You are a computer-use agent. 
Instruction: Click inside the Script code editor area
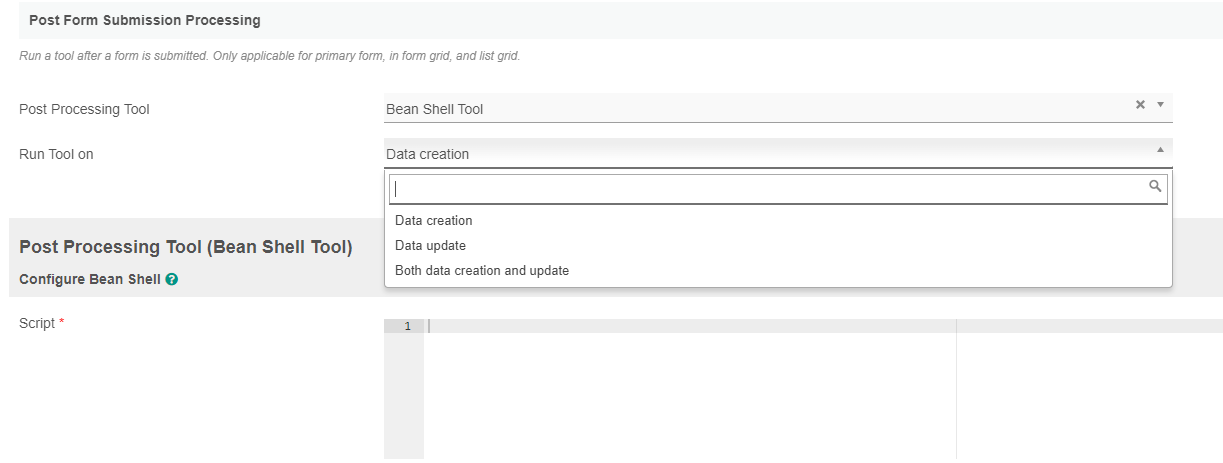pos(690,390)
